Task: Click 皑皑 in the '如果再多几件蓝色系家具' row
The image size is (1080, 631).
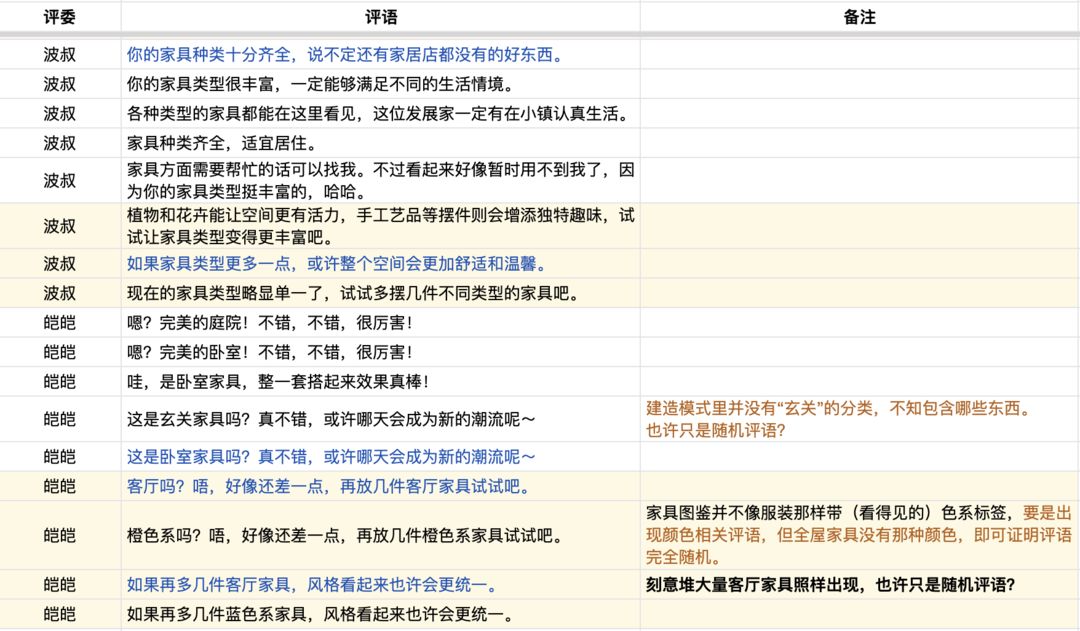Action: (x=60, y=614)
